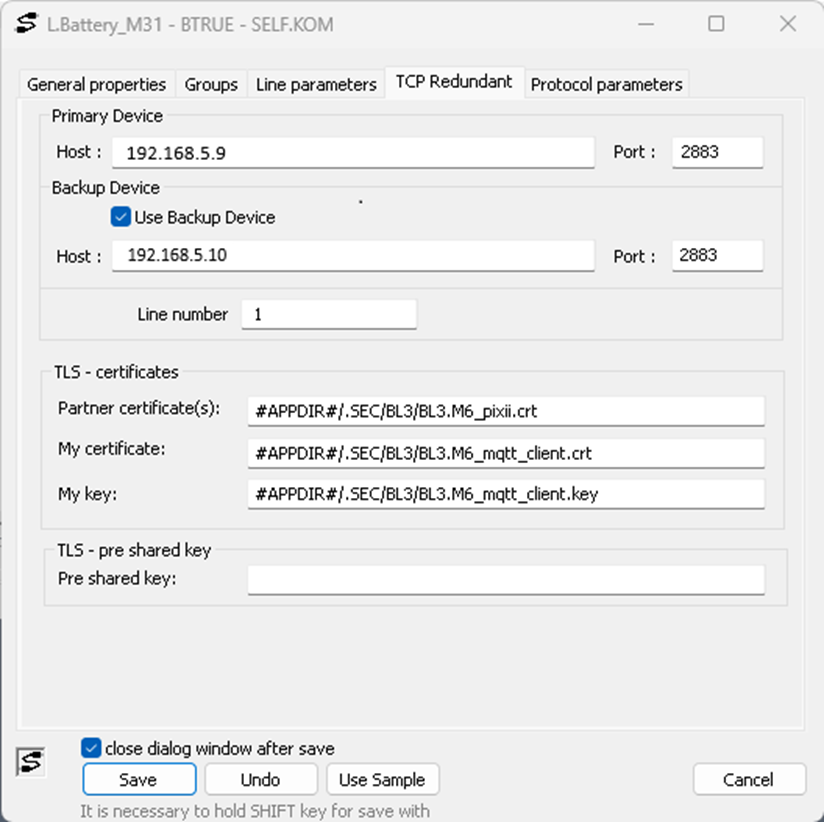Image resolution: width=824 pixels, height=822 pixels.
Task: Click the Pre shared key field
Action: [505, 580]
